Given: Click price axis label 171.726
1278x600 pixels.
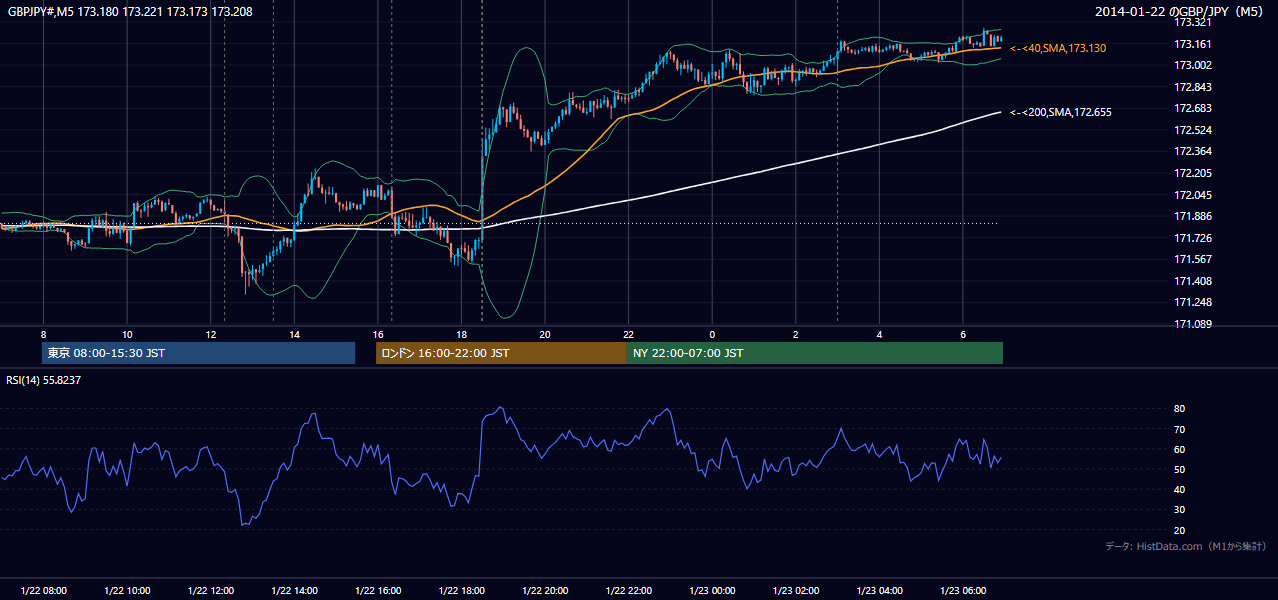Looking at the screenshot, I should pos(1192,238).
